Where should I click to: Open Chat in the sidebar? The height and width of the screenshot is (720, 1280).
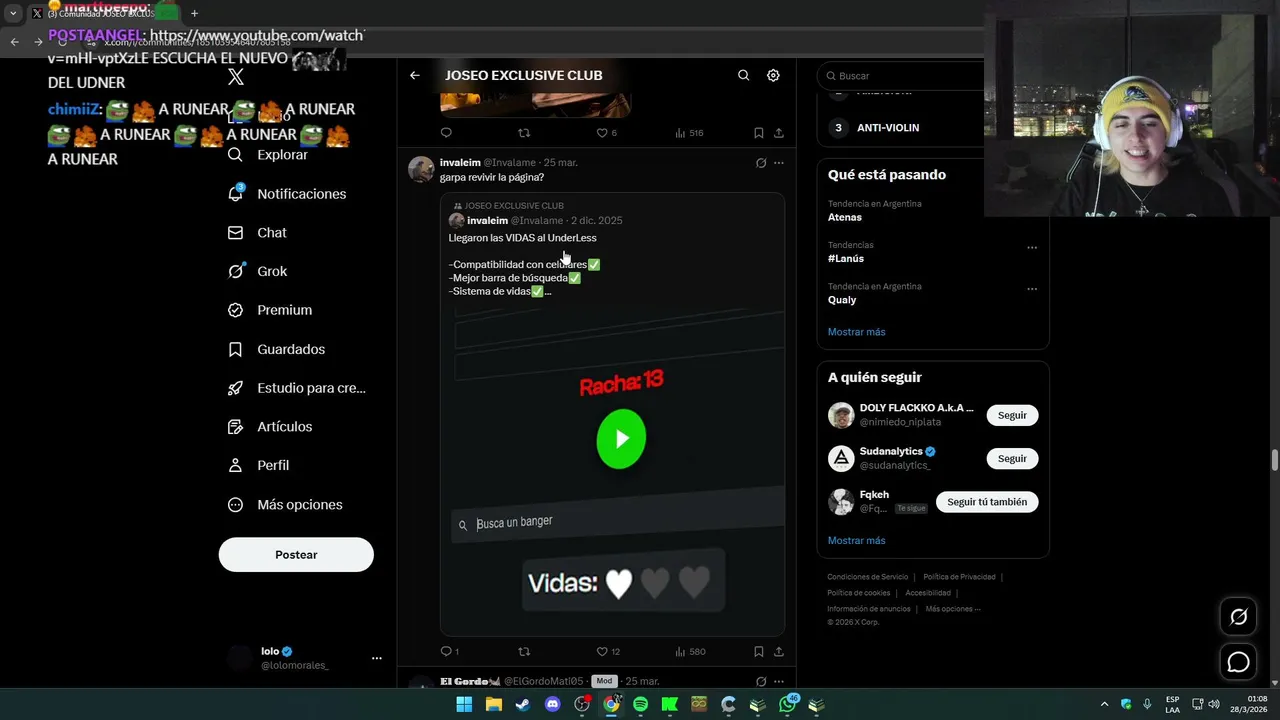coord(257,233)
